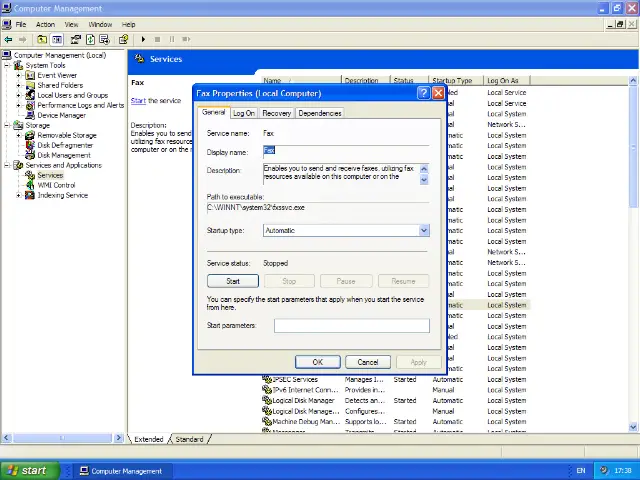Switch to the Dependencies tab

tap(320, 113)
